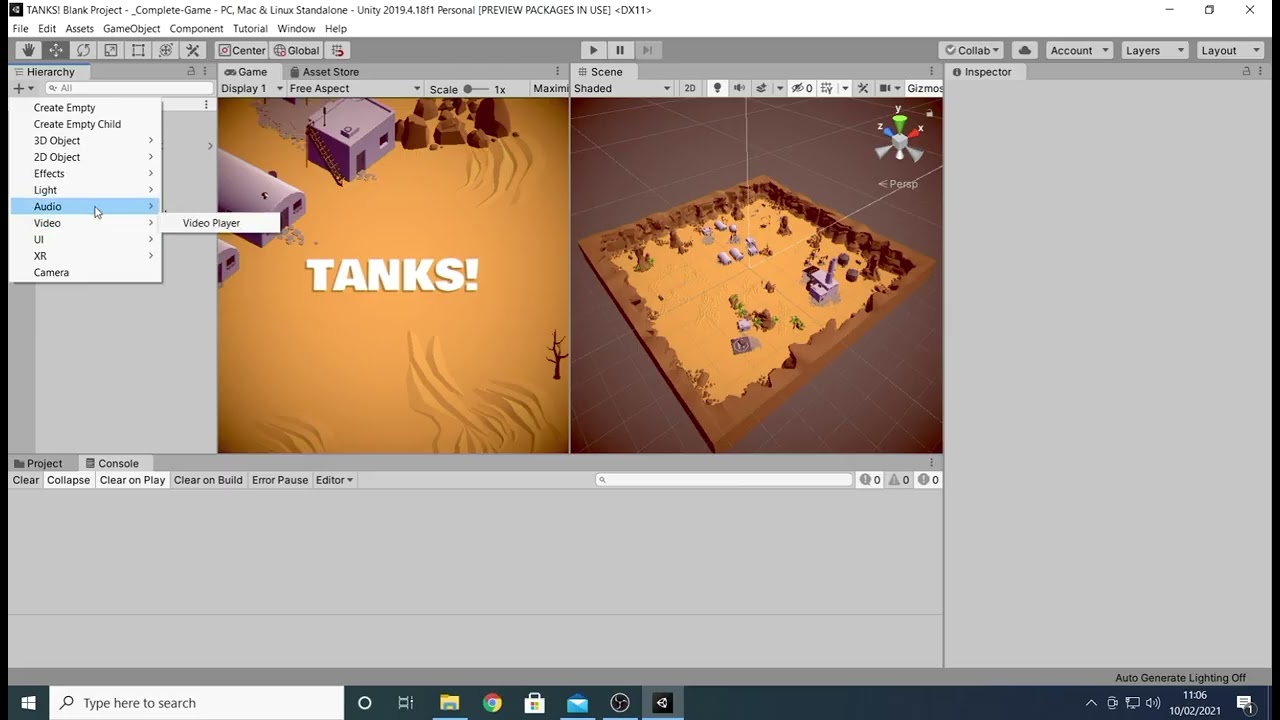Toggle Clear on Build in Console

(208, 480)
